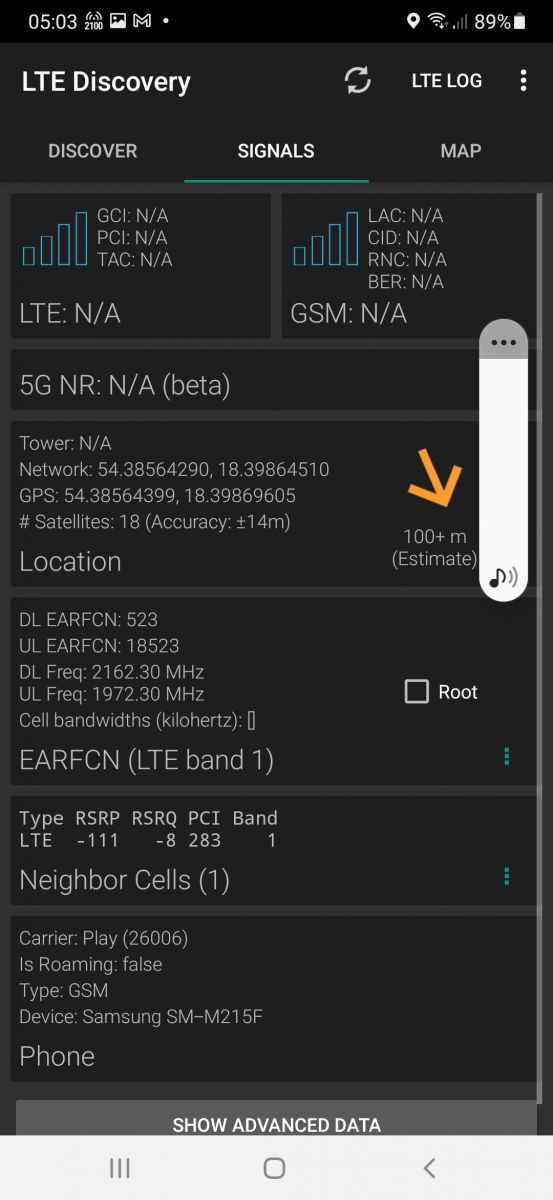This screenshot has height=1200, width=553.
Task: Open the three-dot overflow menu
Action: [x=523, y=81]
